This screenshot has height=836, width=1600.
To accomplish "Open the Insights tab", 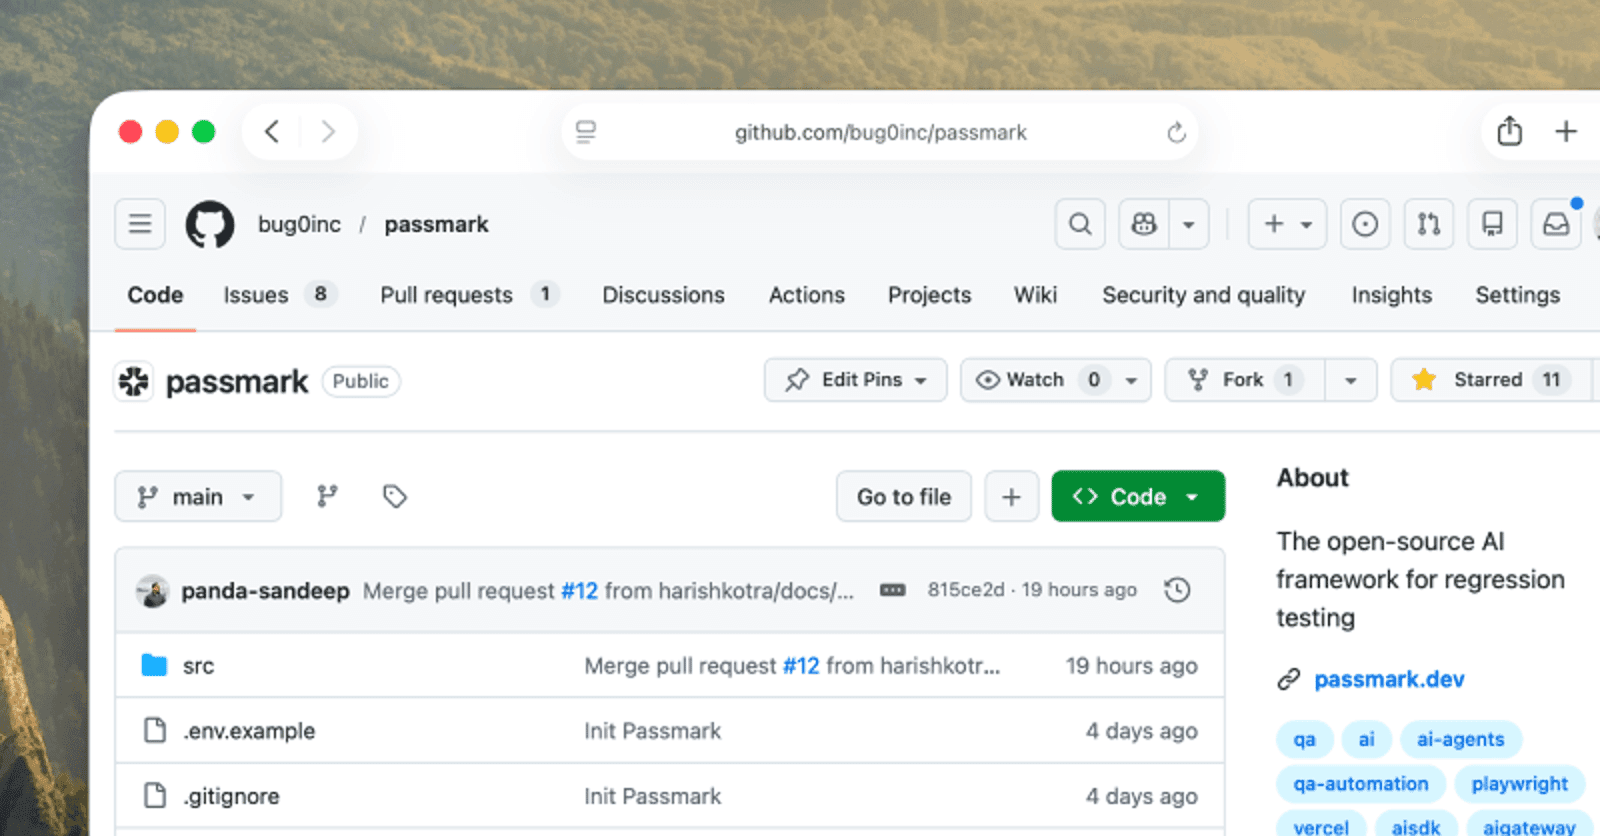I will click(x=1391, y=295).
